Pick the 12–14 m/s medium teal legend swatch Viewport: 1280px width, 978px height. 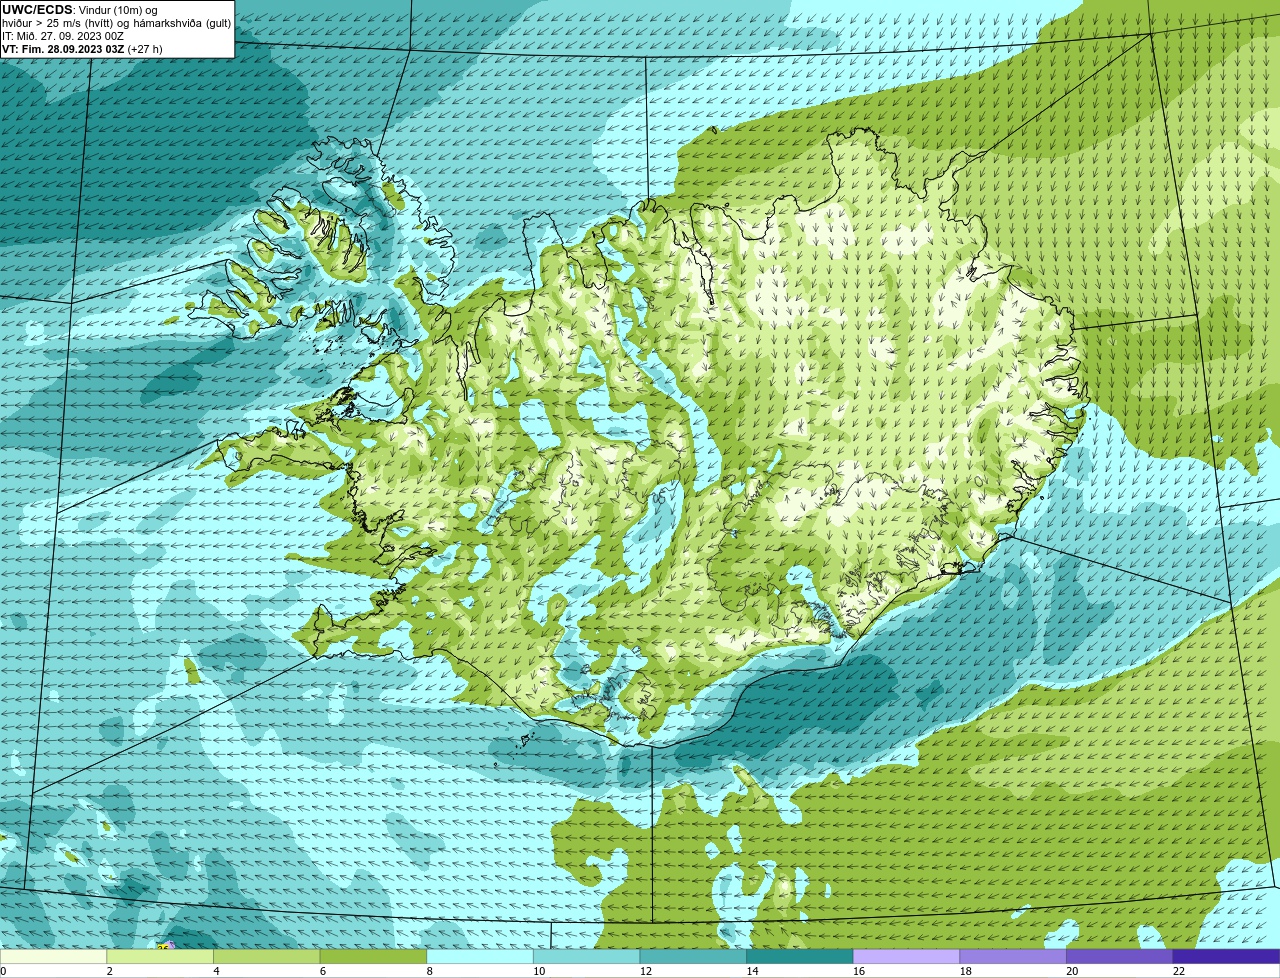693,956
